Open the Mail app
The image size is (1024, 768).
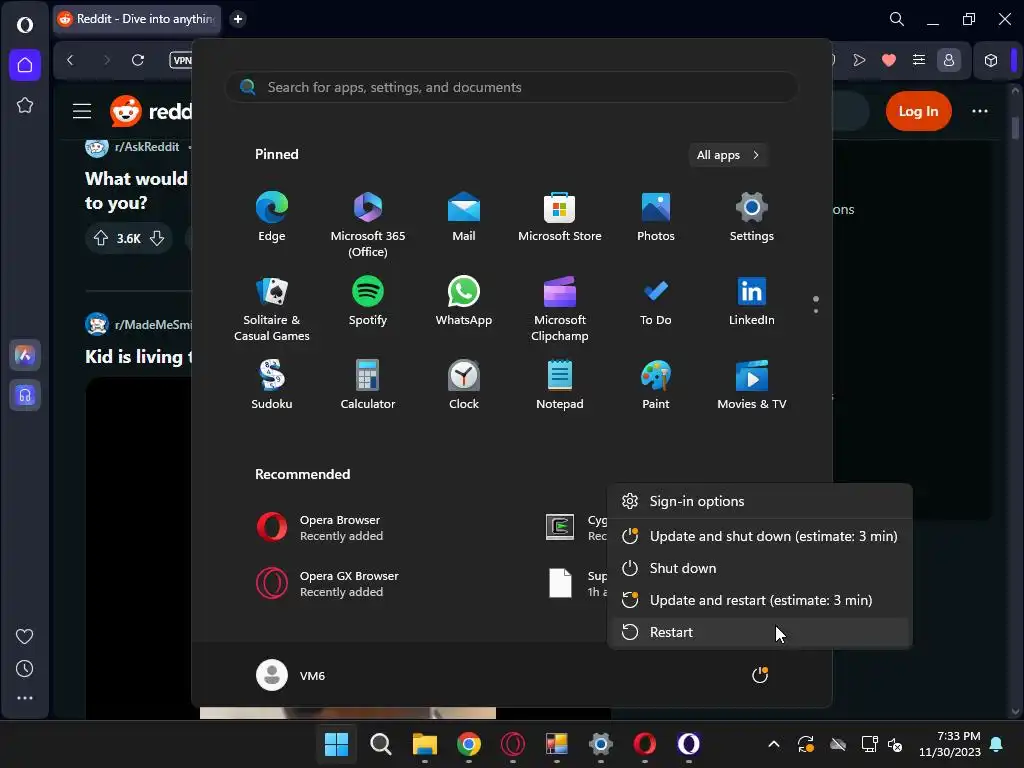(464, 217)
